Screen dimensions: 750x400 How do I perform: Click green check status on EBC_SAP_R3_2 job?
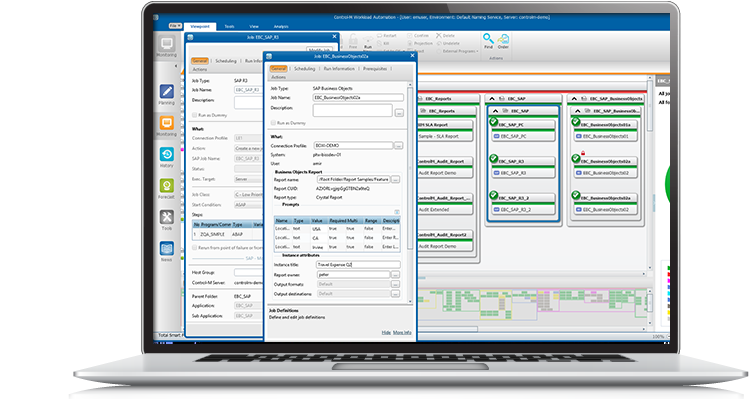tap(494, 195)
